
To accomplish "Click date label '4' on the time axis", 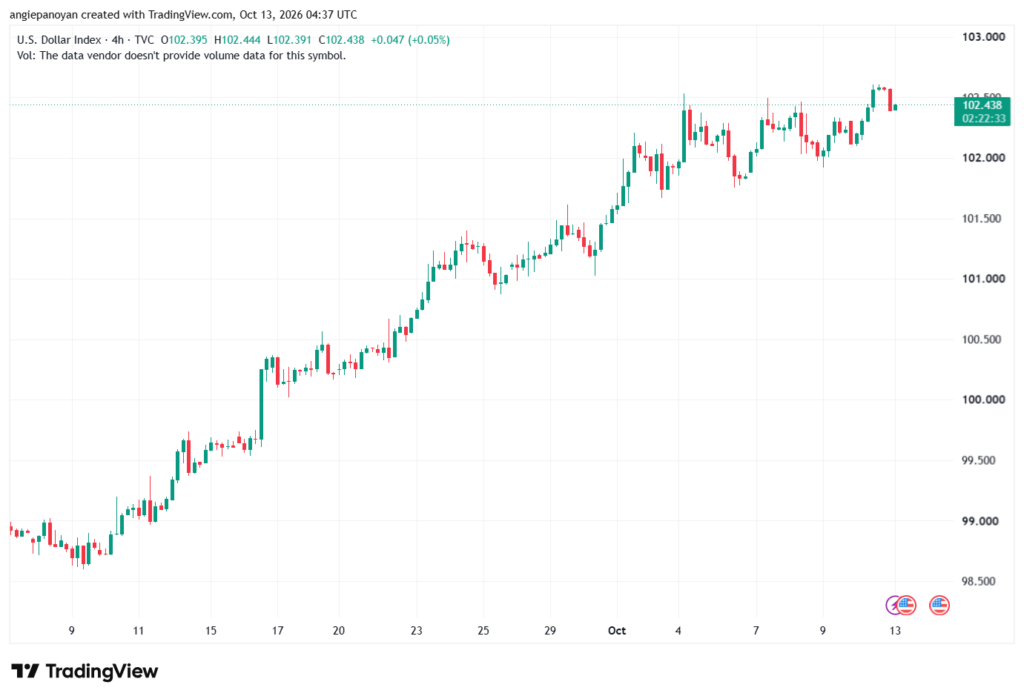I will pyautogui.click(x=678, y=630).
